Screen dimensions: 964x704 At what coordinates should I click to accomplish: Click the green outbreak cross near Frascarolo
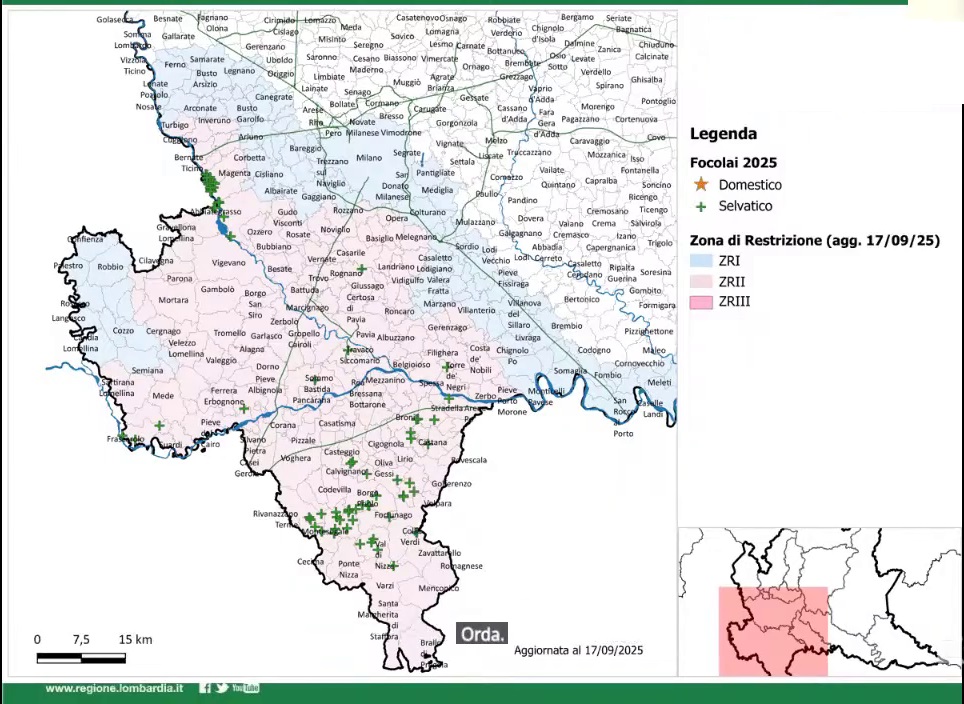159,426
